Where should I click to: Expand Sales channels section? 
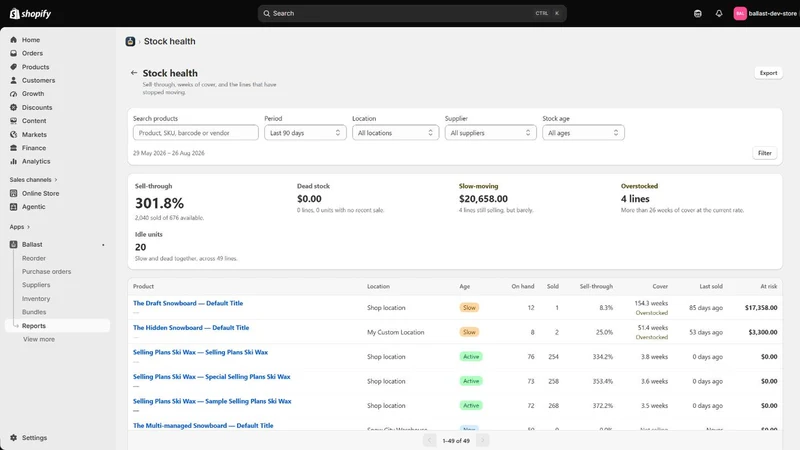(x=33, y=180)
